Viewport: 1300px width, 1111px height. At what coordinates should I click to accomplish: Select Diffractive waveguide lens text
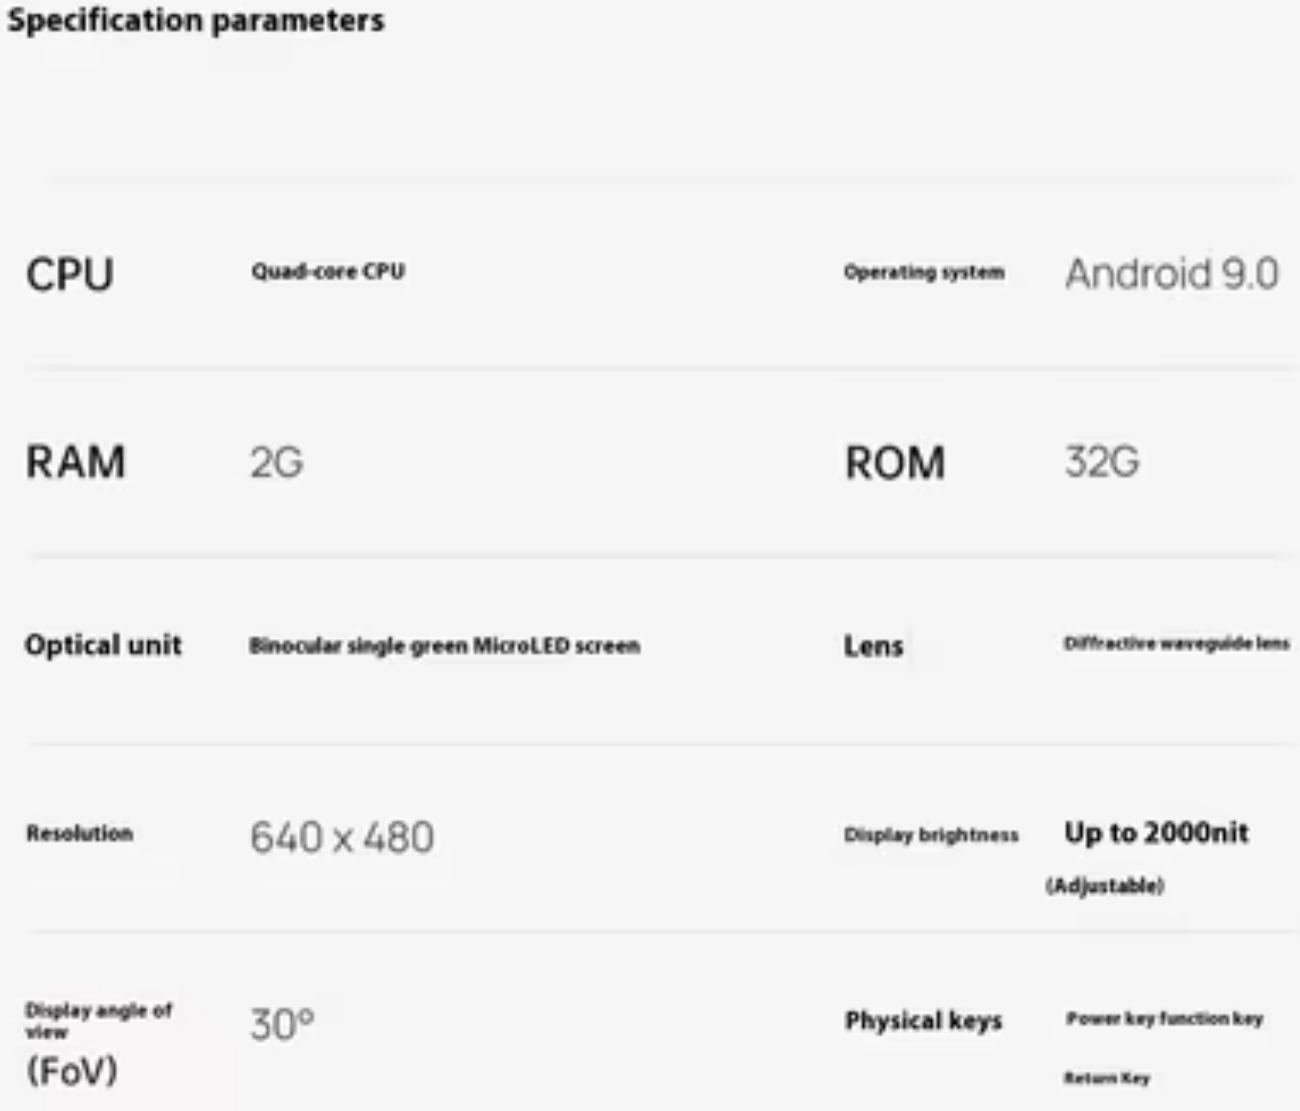(x=1176, y=643)
